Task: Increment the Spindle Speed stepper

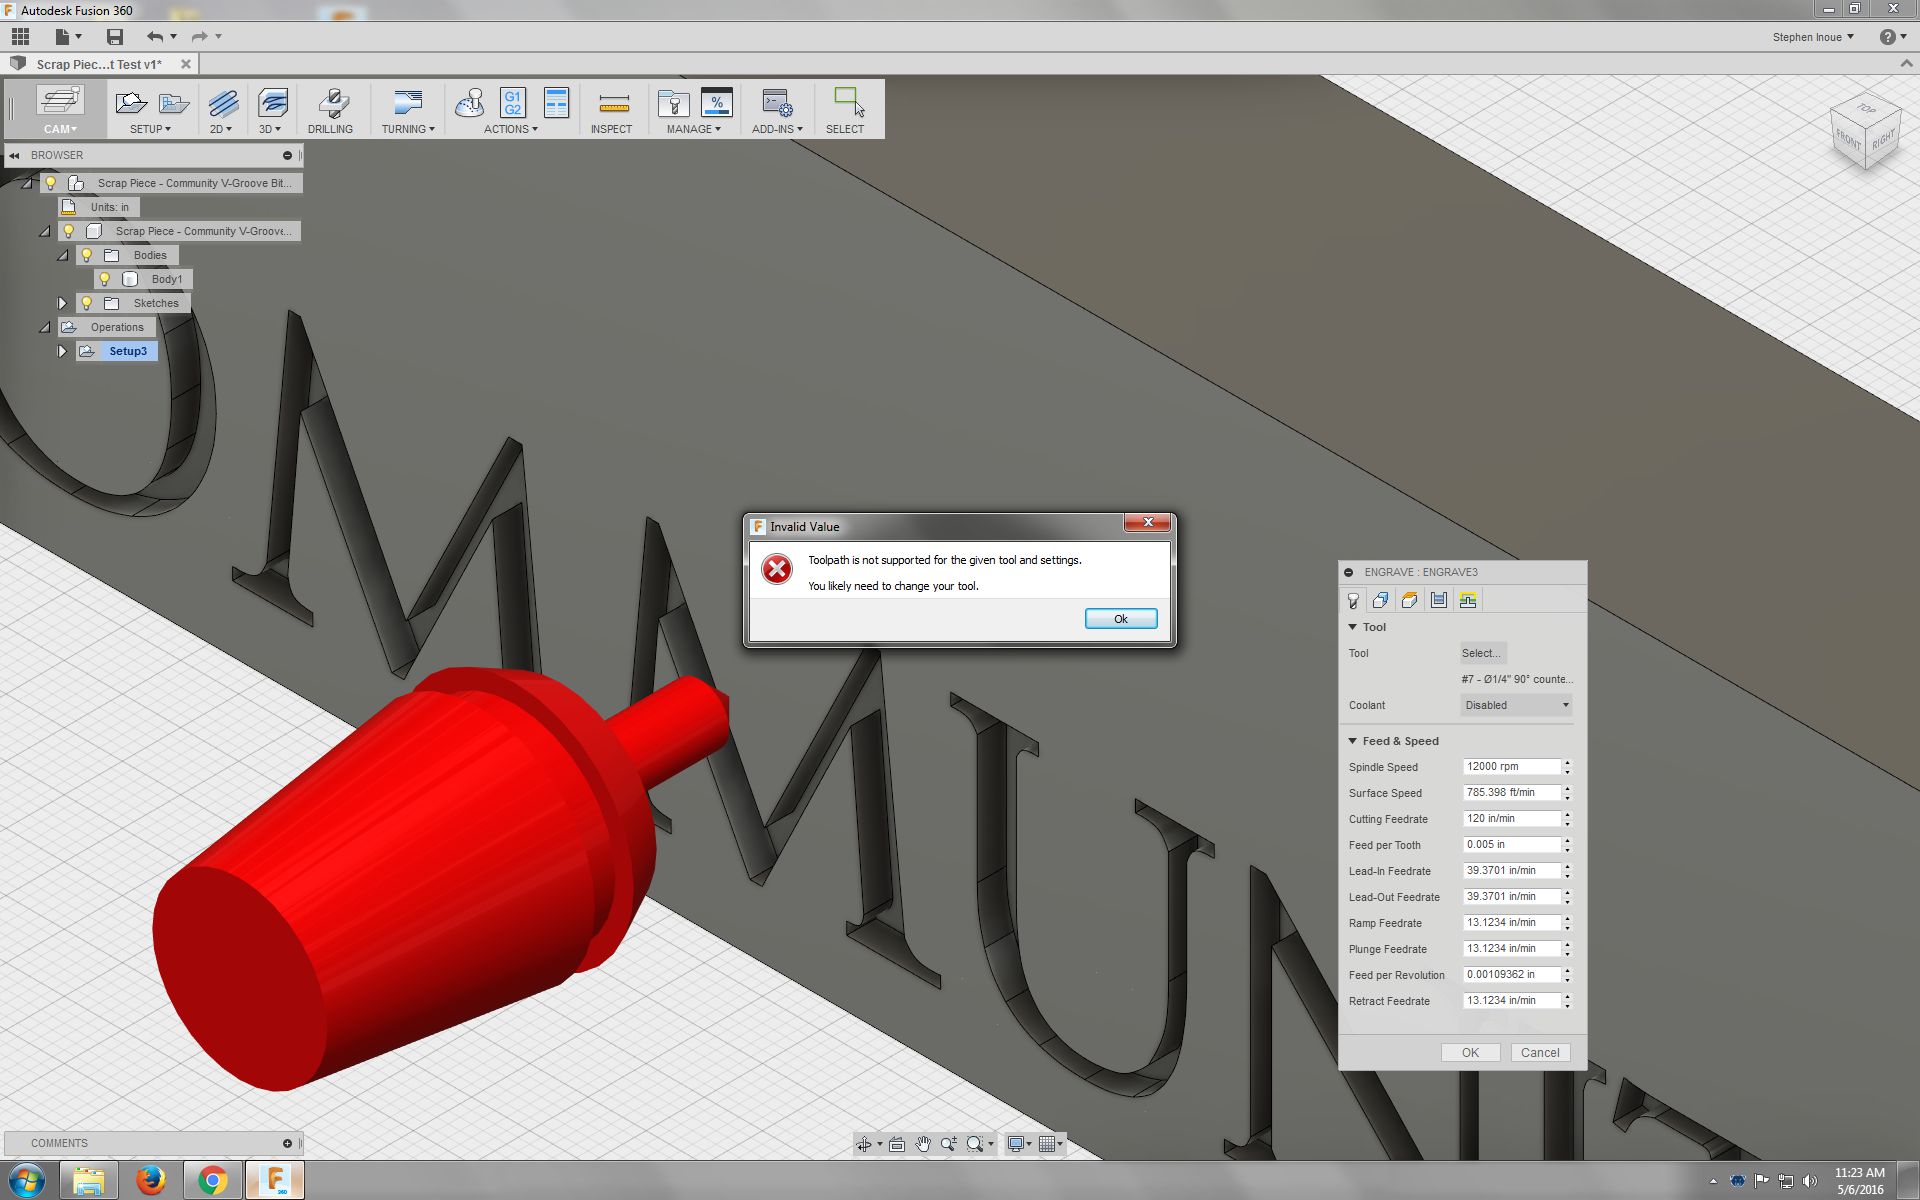Action: pos(1567,763)
